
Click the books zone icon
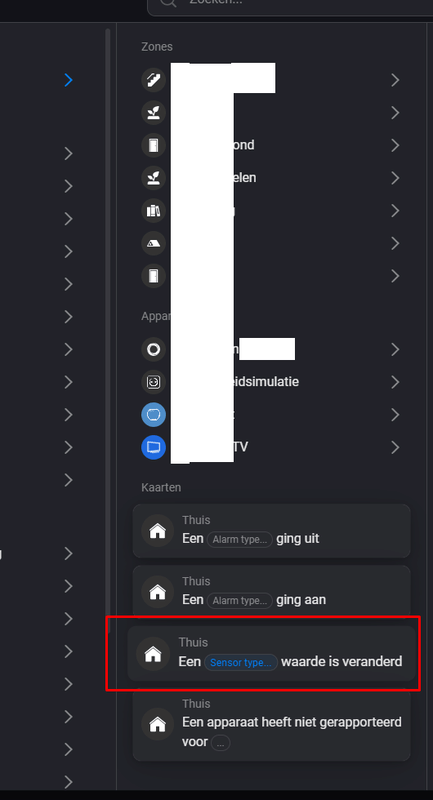(x=154, y=211)
